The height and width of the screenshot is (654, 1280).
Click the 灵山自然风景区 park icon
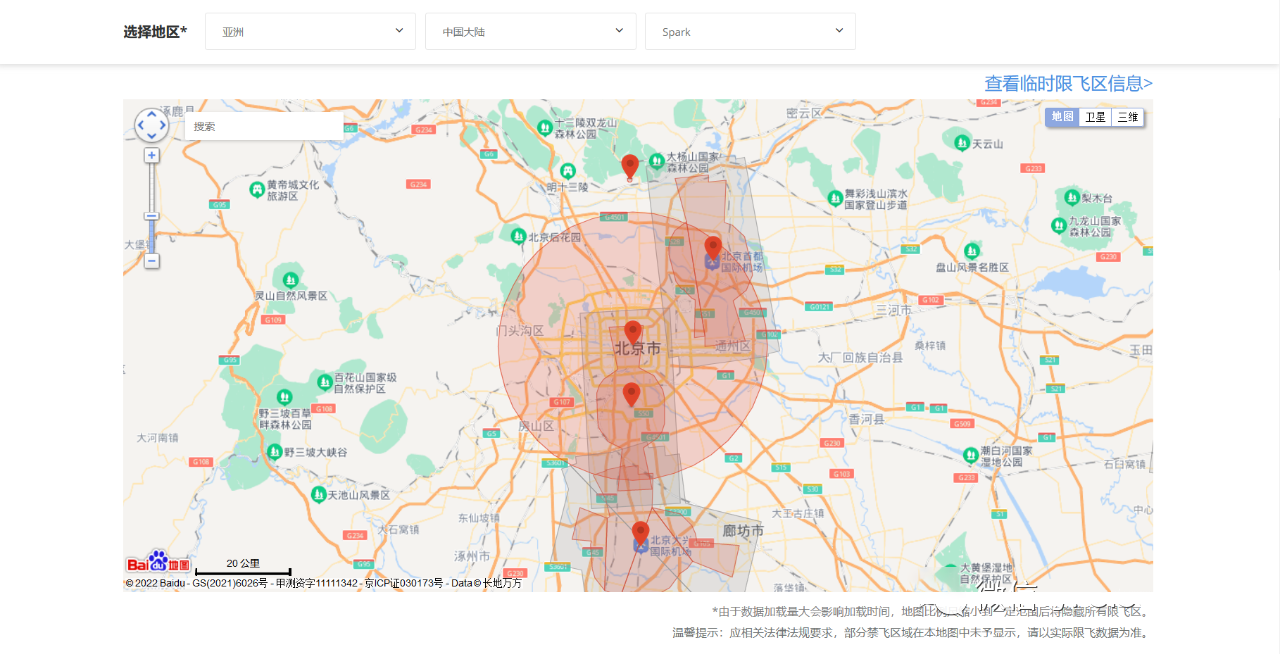tap(290, 280)
